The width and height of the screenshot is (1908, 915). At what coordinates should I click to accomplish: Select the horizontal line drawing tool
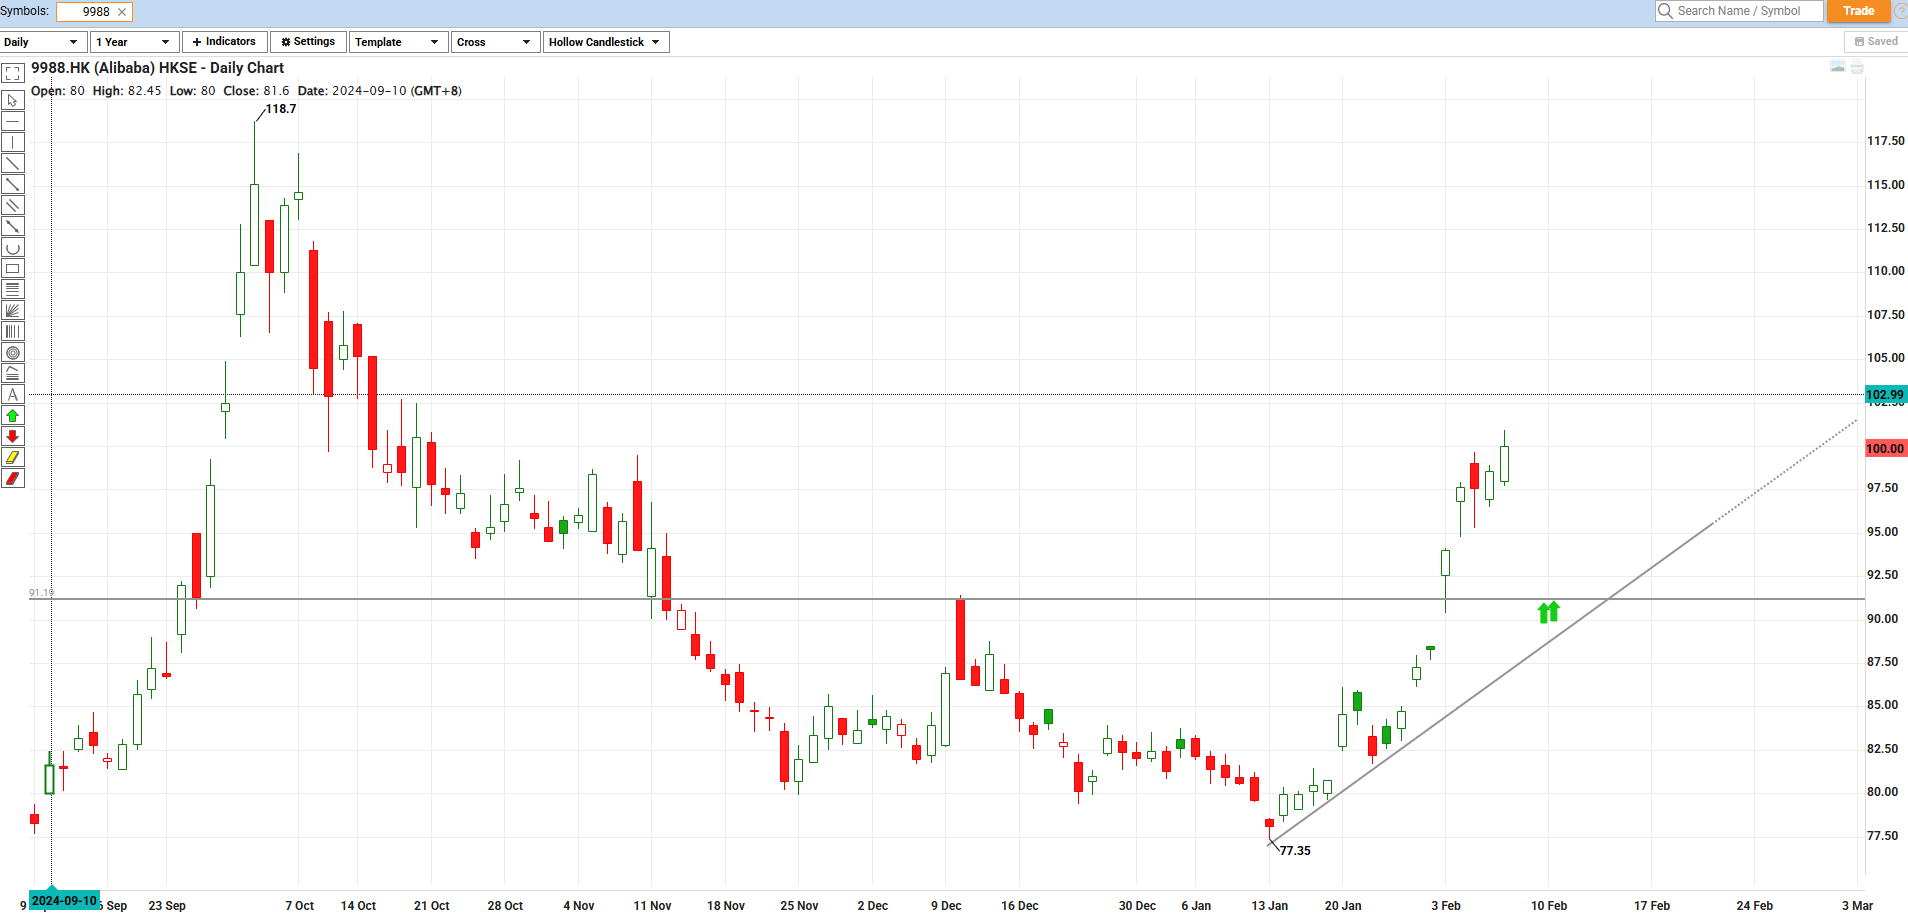(x=13, y=121)
